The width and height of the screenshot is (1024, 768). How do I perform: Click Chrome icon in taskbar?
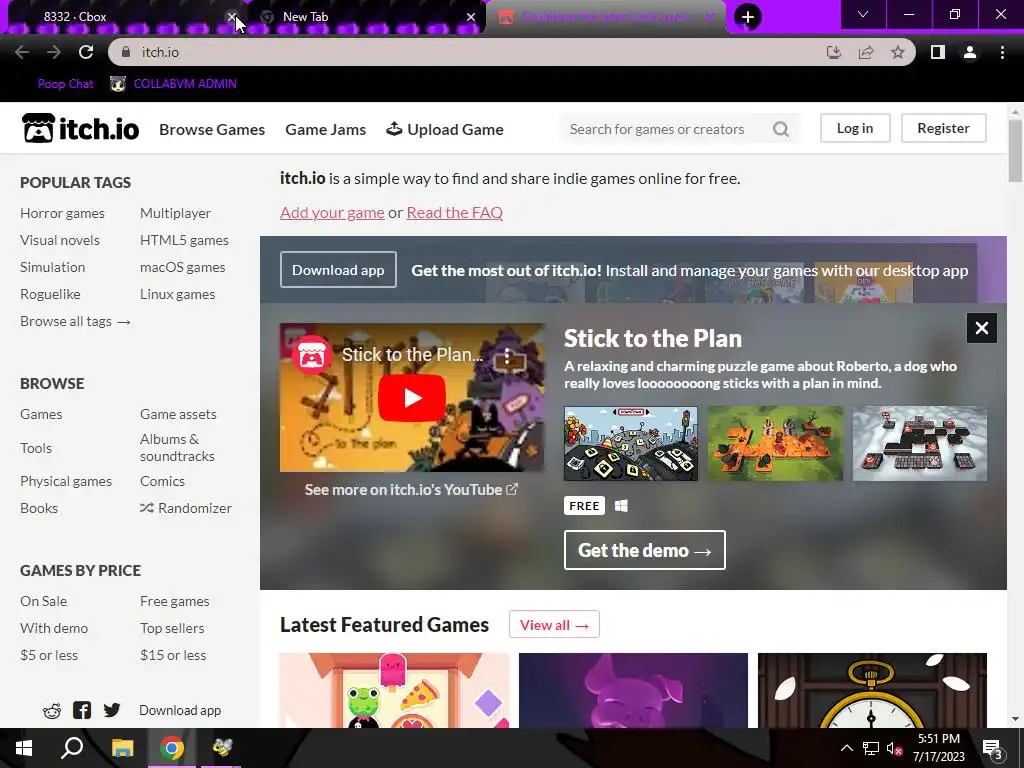click(x=172, y=748)
